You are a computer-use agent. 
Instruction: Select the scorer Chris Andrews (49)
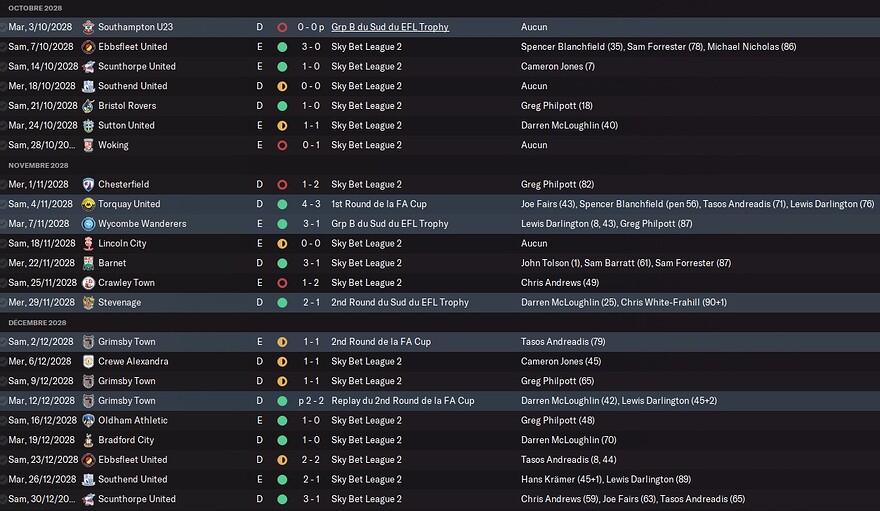point(560,282)
